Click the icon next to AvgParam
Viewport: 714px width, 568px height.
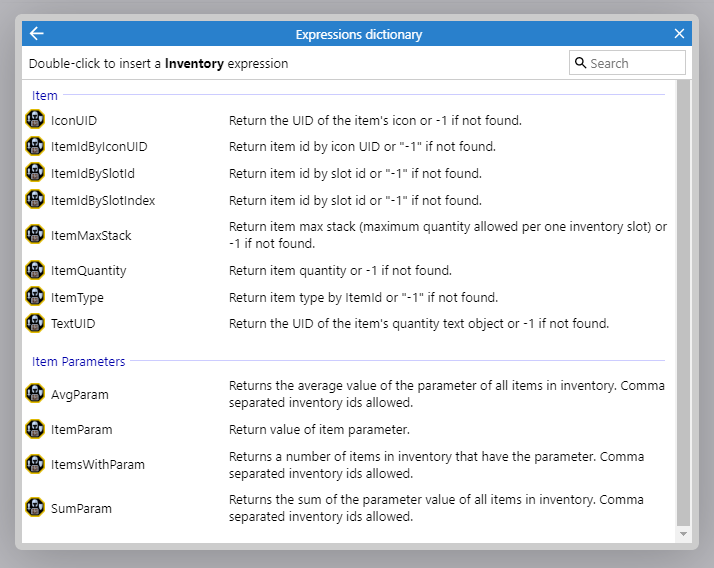(35, 394)
